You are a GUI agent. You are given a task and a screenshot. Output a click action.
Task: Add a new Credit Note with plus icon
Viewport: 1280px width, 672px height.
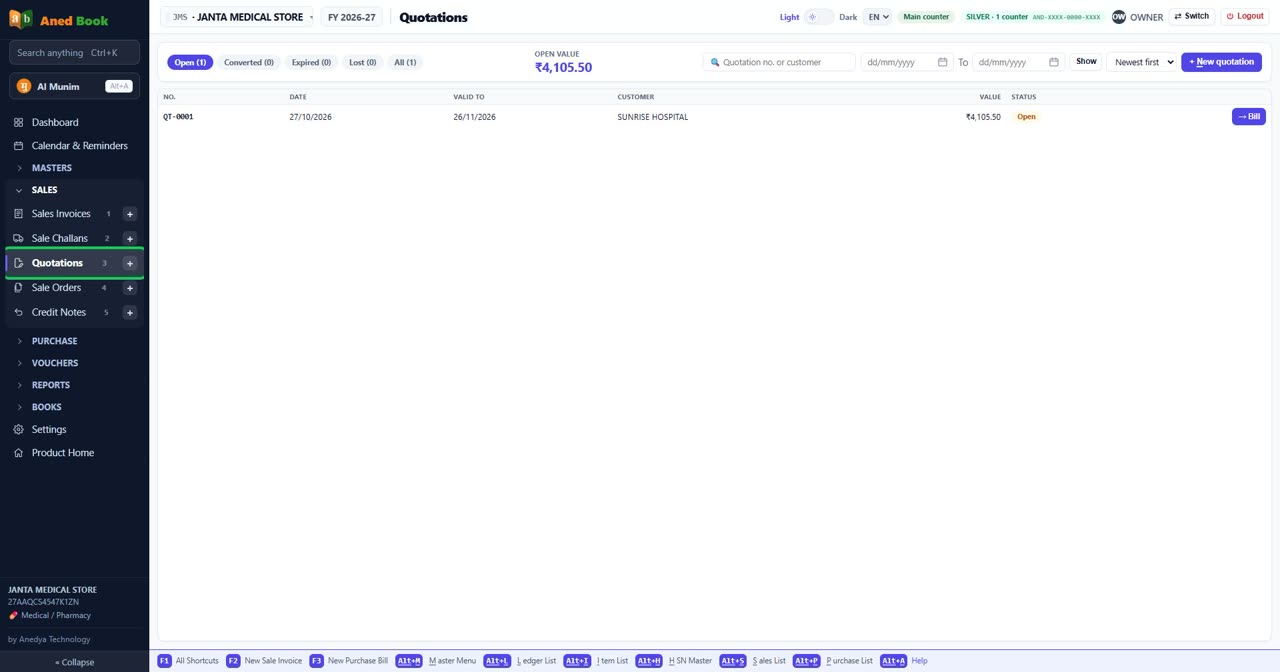129,312
